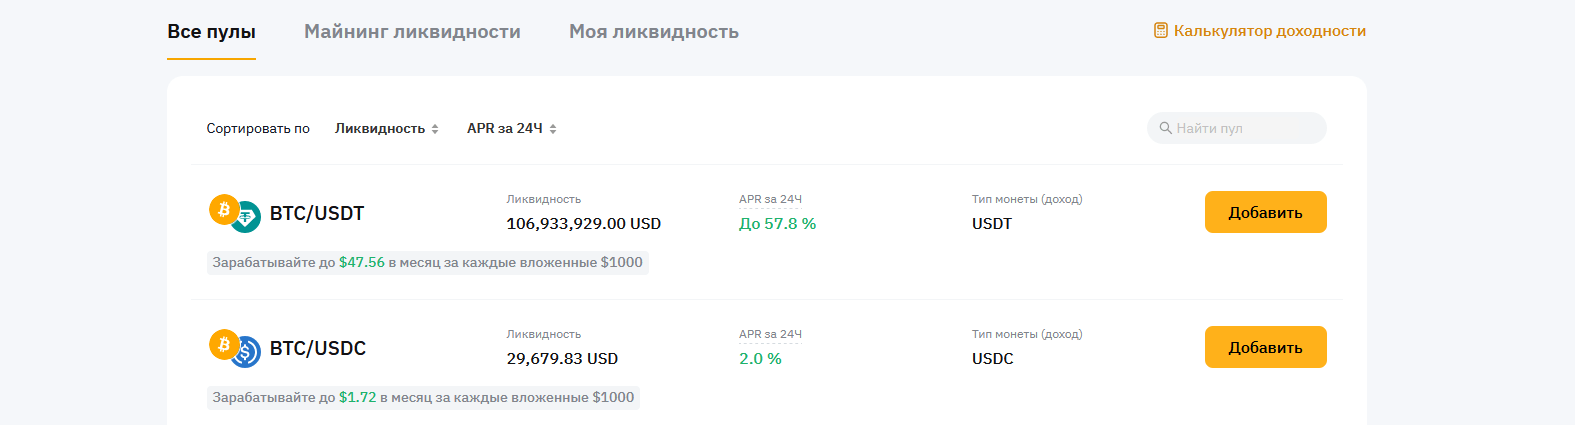Open the Калькулятор доходности link
This screenshot has height=425, width=1575.
pos(1269,31)
